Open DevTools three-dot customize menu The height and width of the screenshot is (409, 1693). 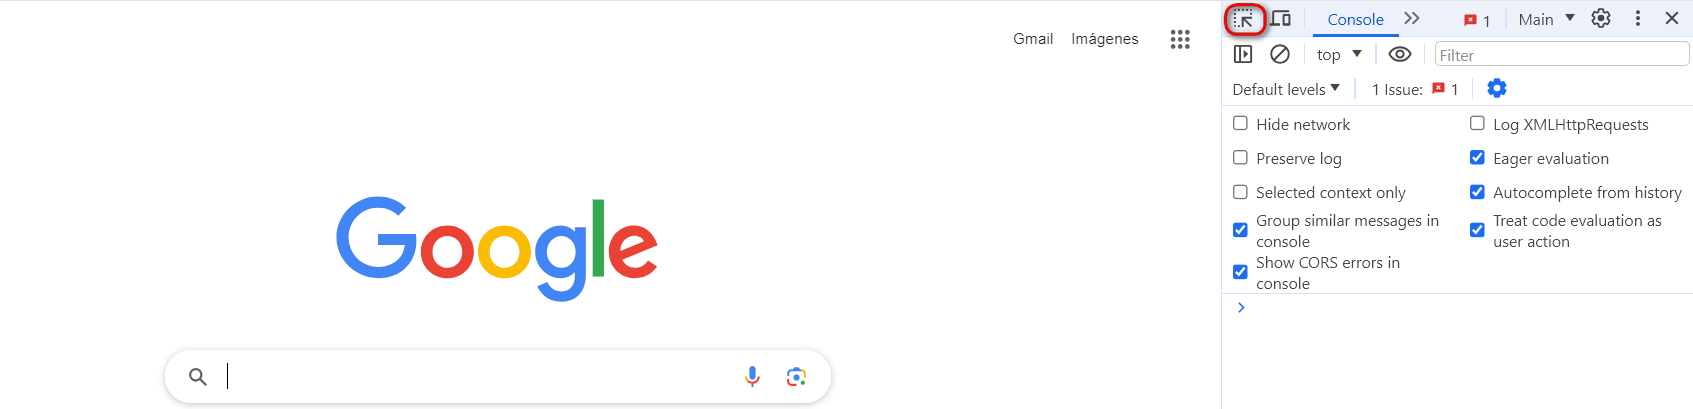coord(1637,18)
